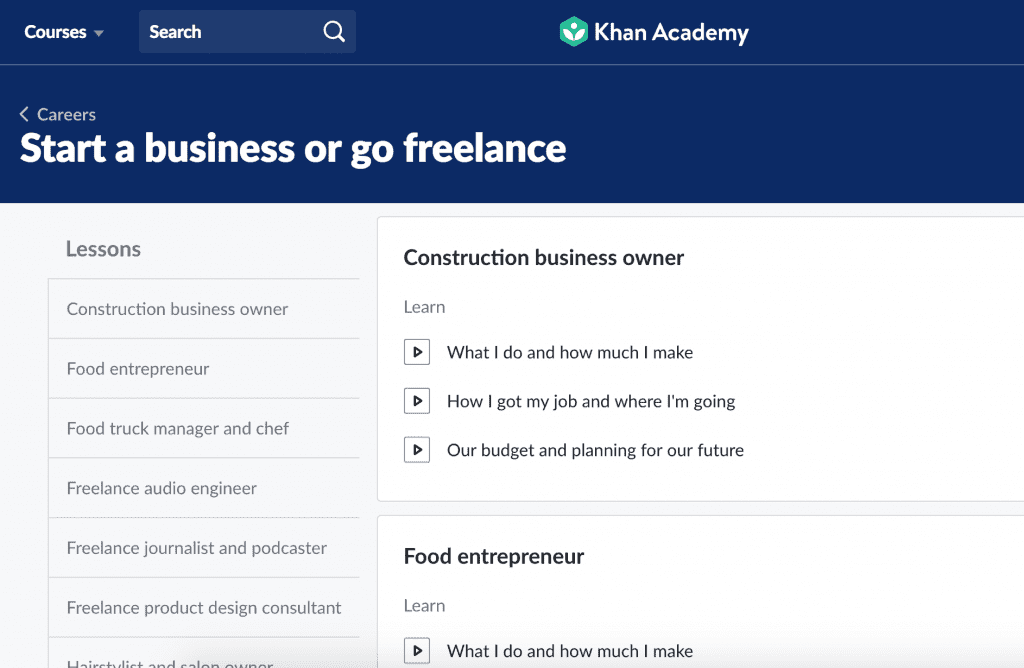
Task: Play Food entrepreneur's first video icon
Action: 417,650
